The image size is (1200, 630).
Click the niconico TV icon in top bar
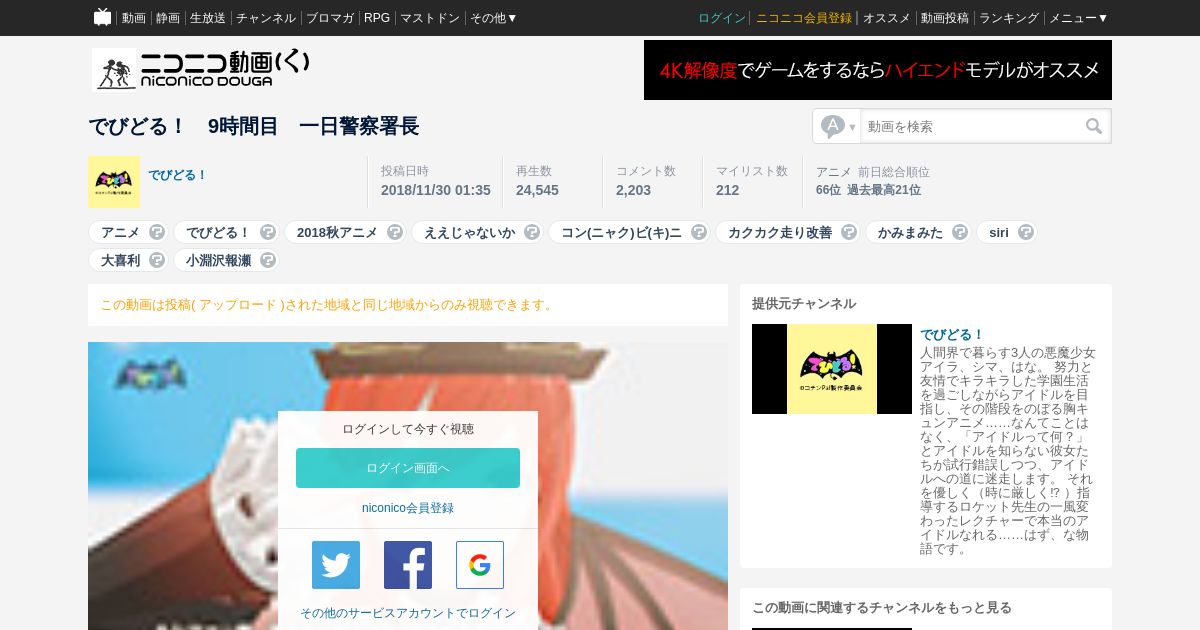[x=102, y=17]
